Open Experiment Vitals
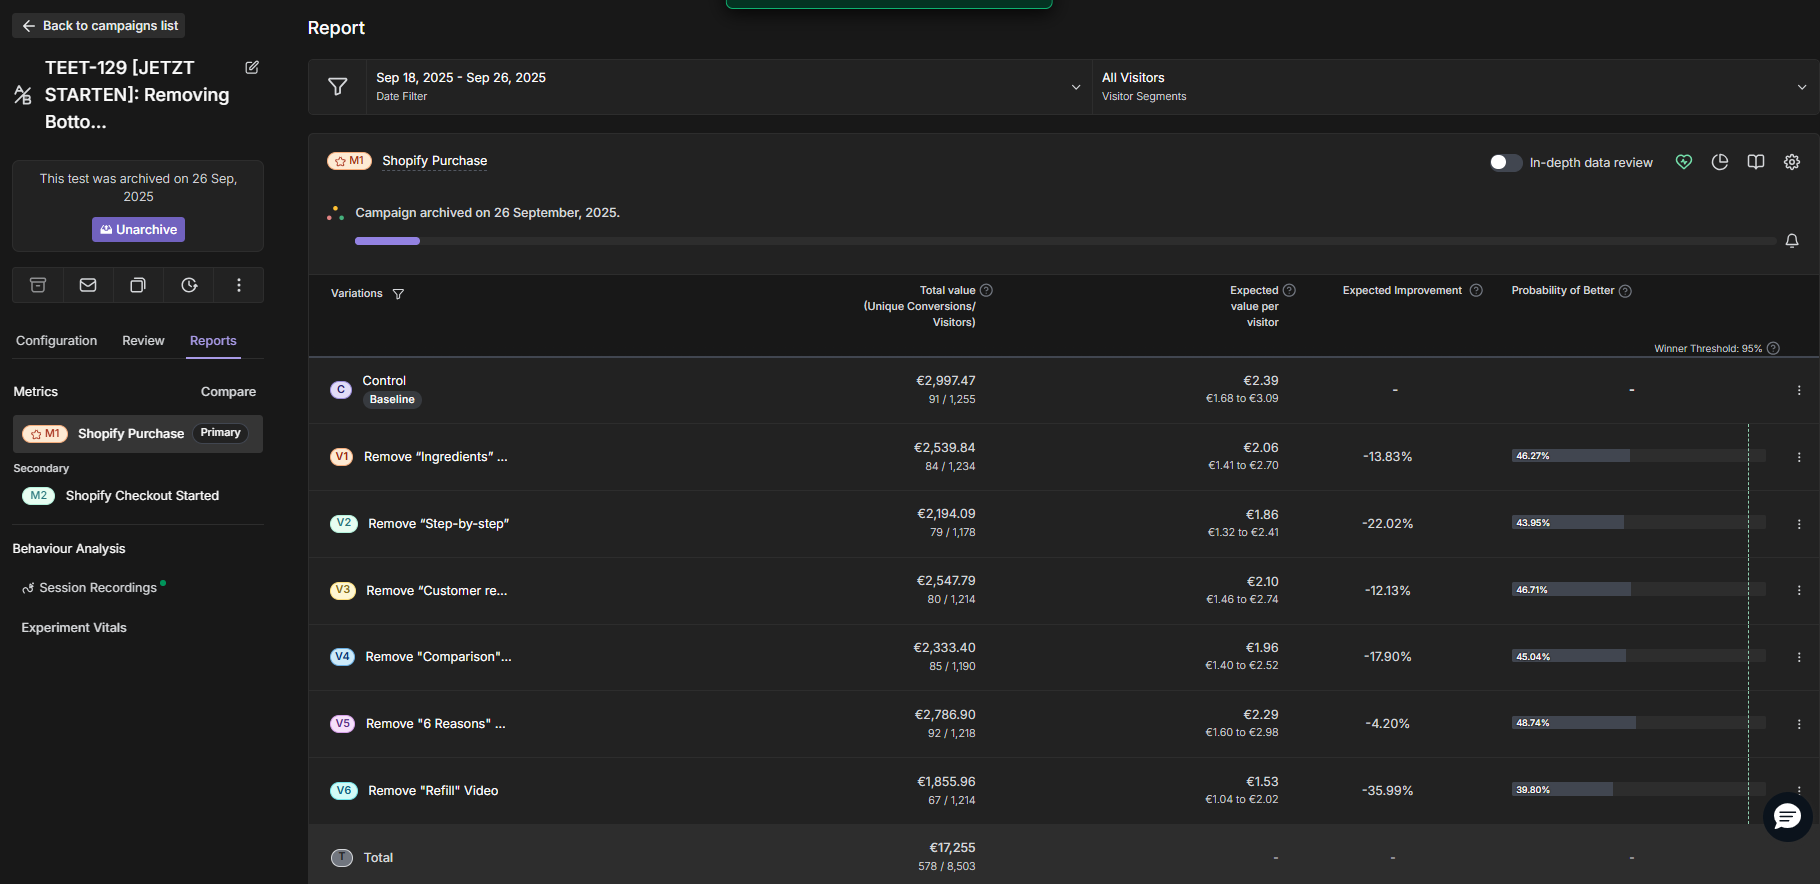Screen dimensions: 1820x884 (x=74, y=628)
